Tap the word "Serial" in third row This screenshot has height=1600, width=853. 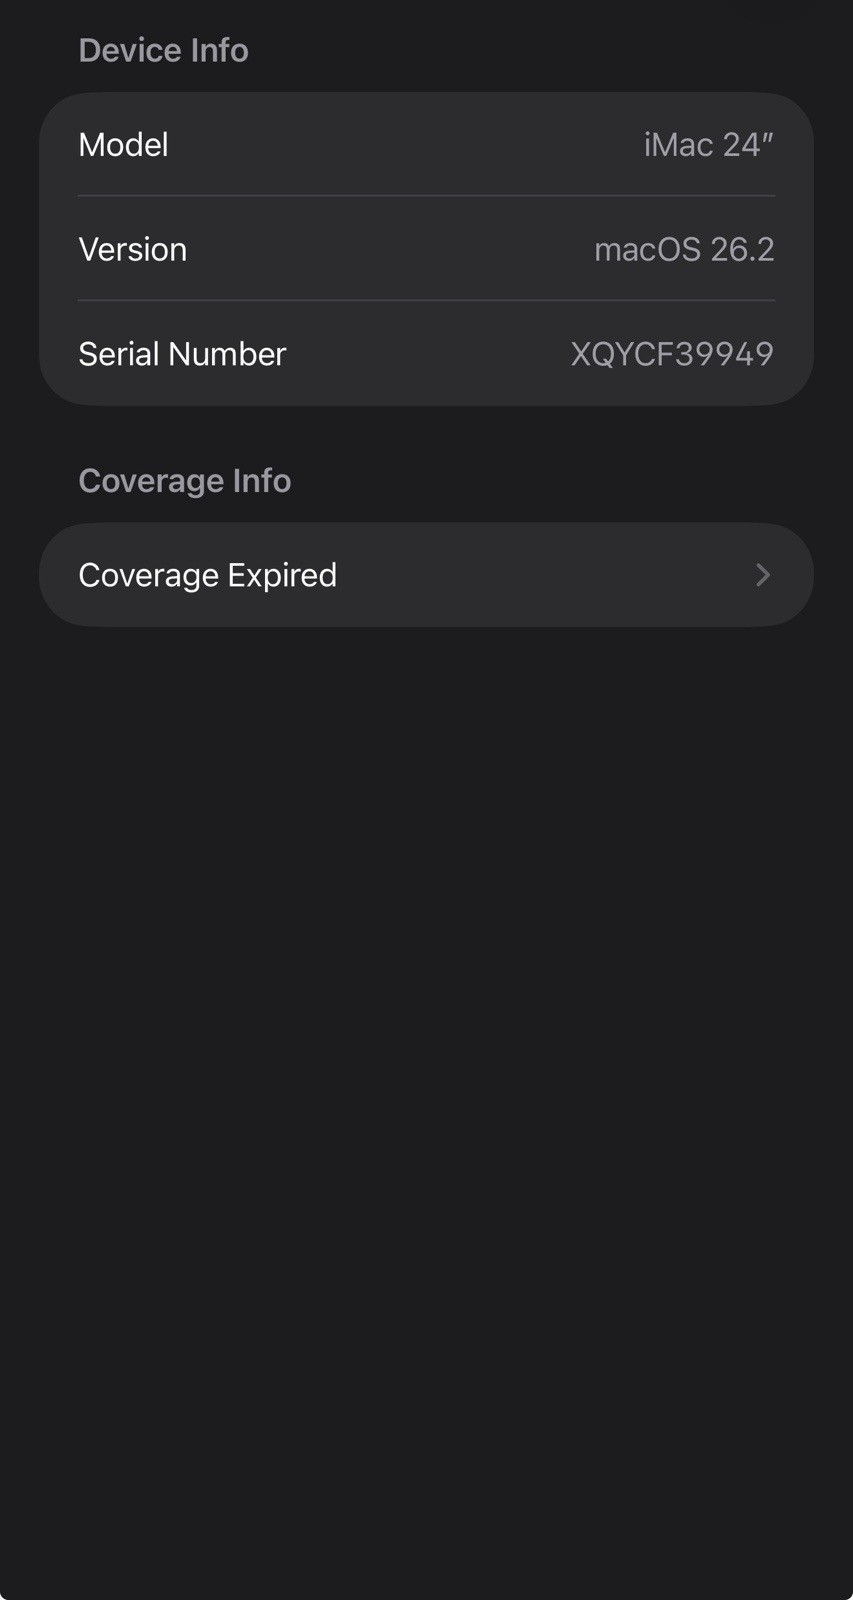pos(119,354)
